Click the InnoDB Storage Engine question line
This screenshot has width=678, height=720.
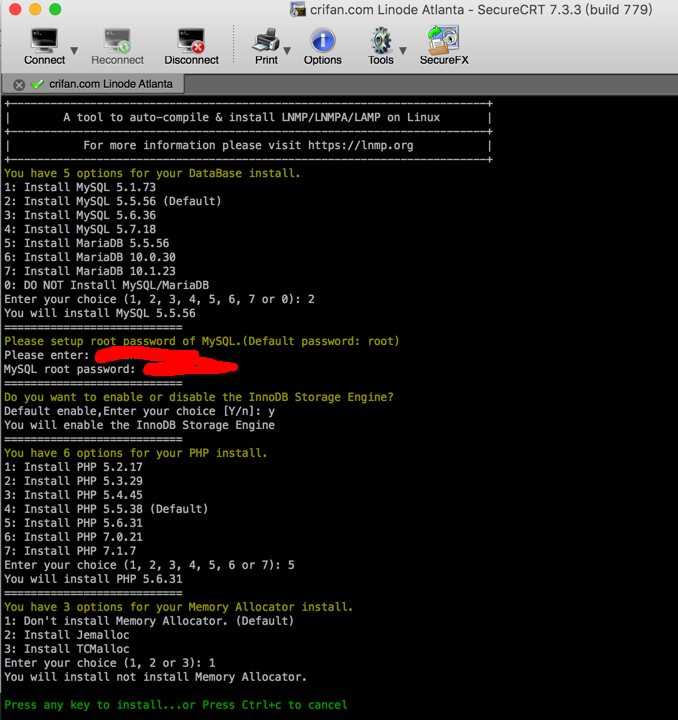pos(199,397)
